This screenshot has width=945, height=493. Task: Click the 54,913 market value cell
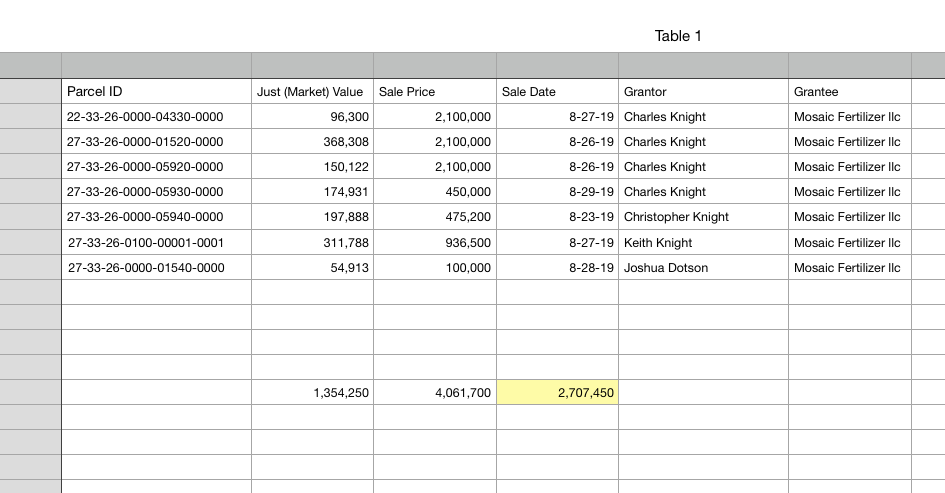pos(312,268)
